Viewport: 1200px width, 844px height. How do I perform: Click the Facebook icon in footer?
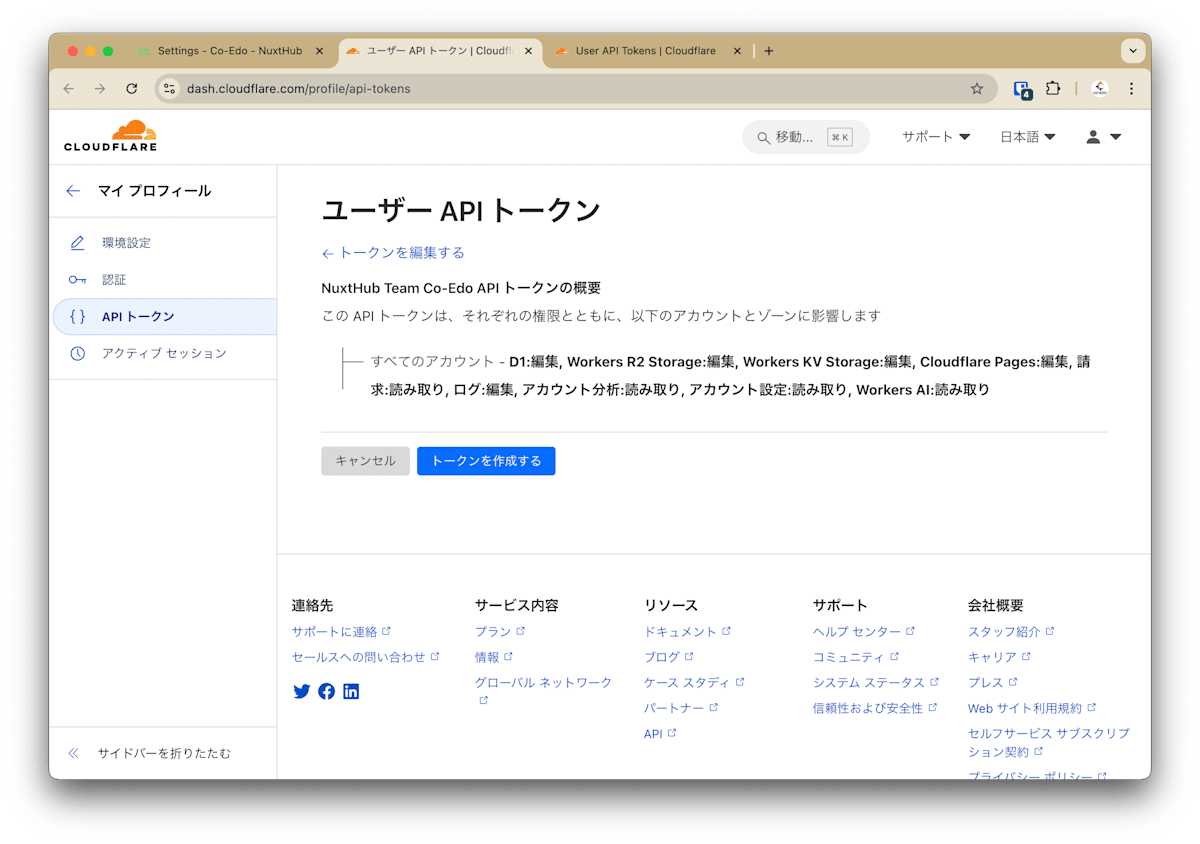[x=327, y=691]
